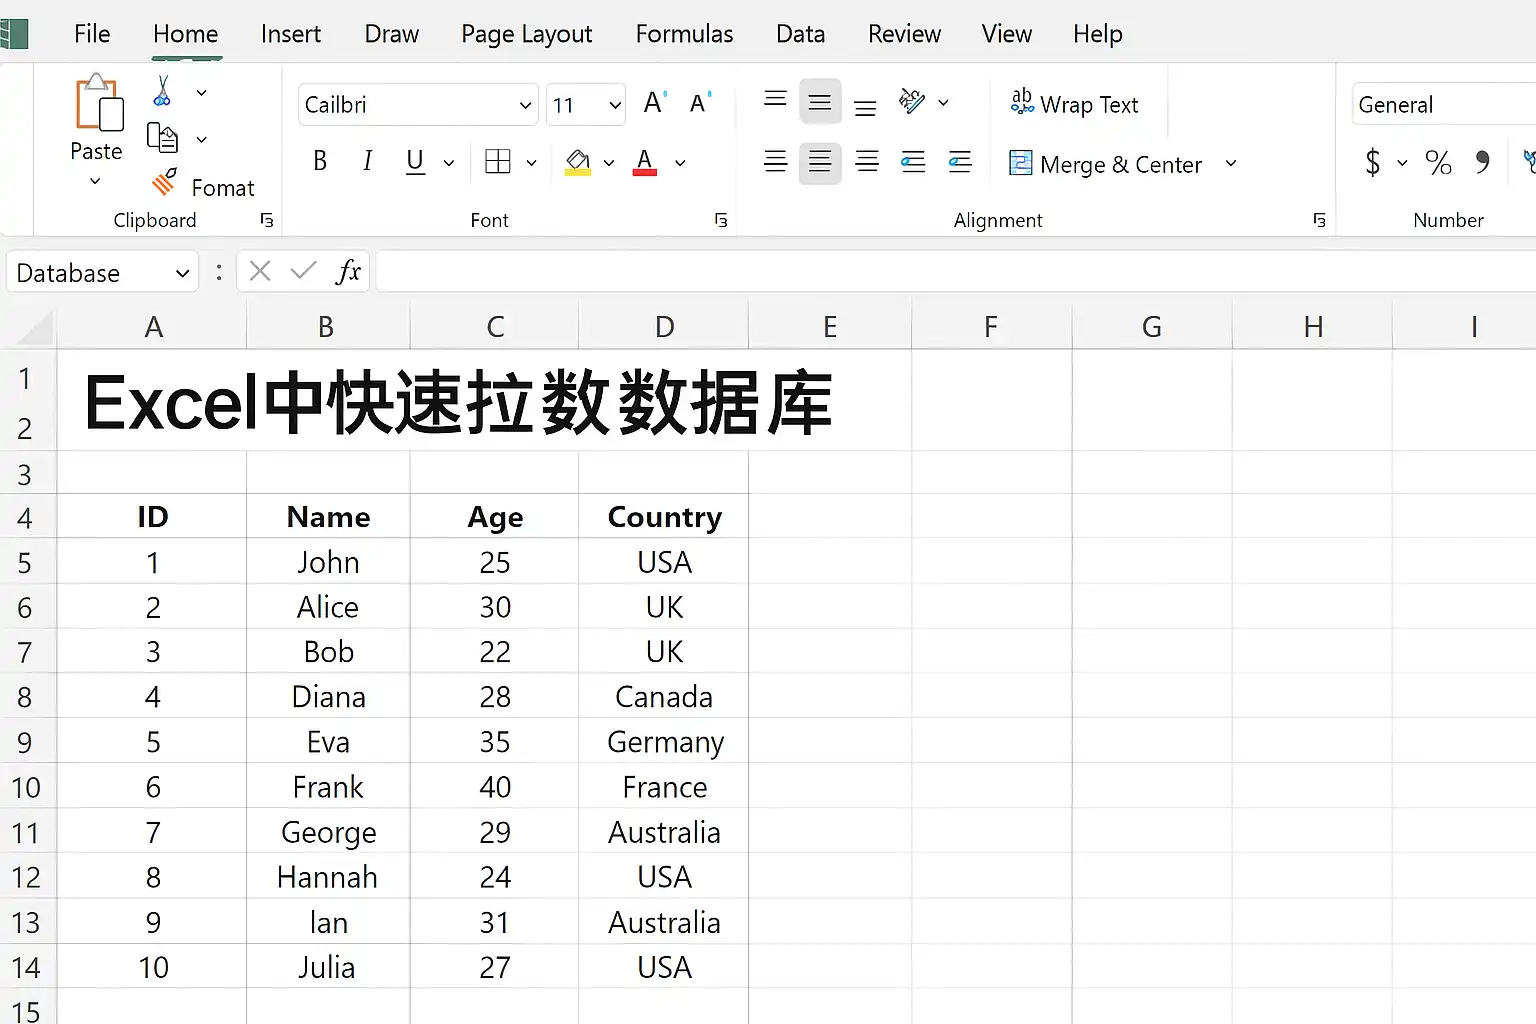
Task: Click the Percent Style icon
Action: point(1438,162)
